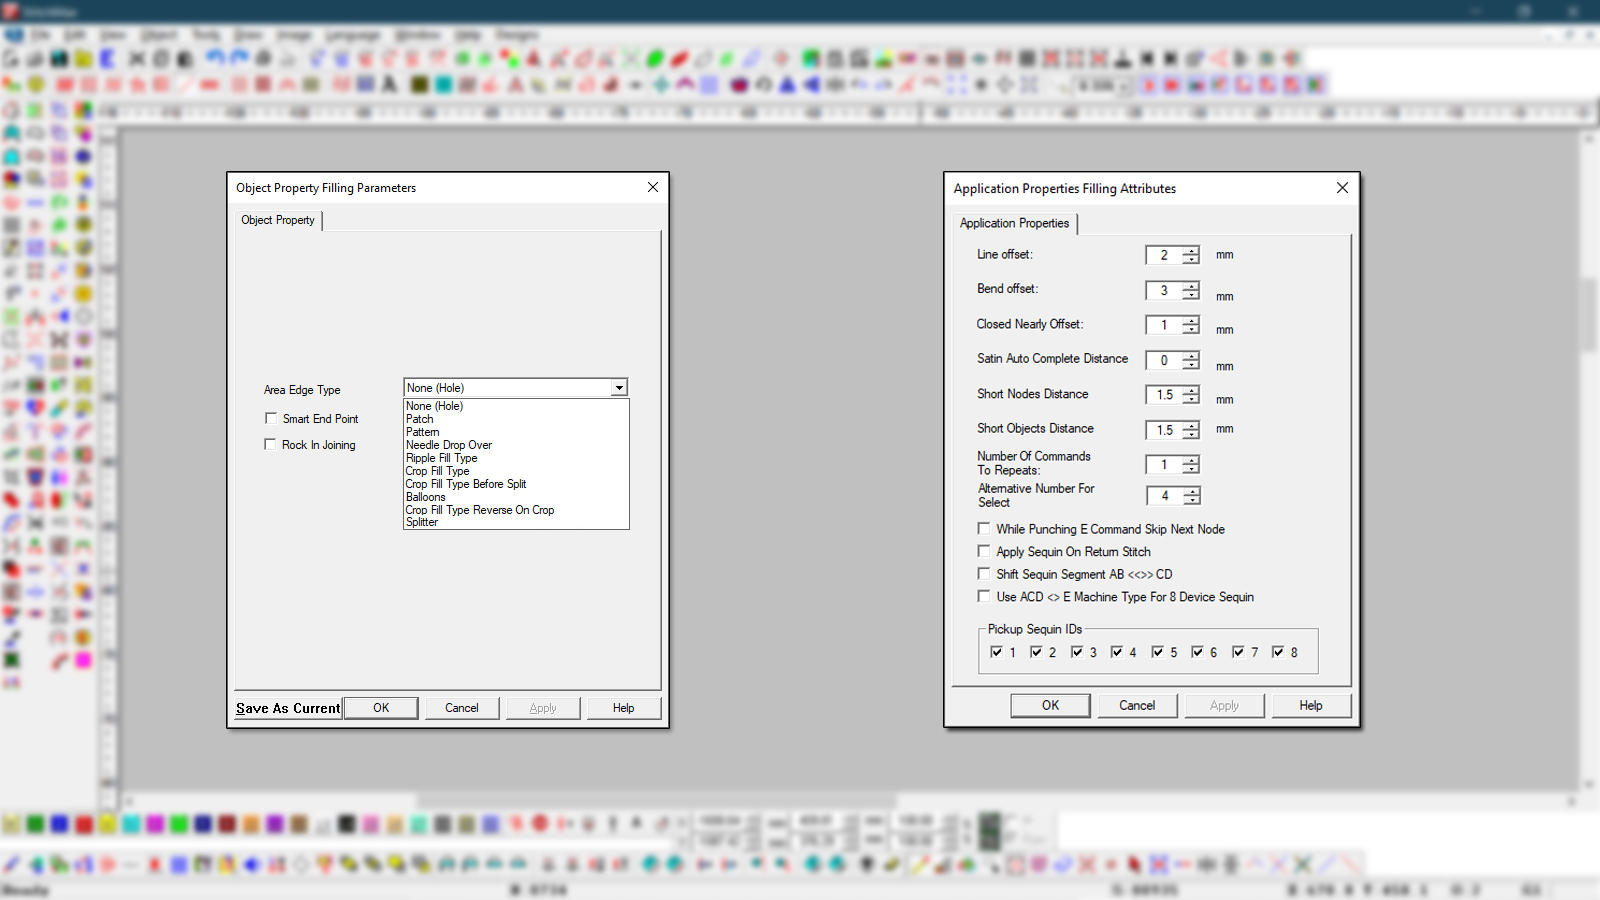1600x900 pixels.
Task: Pick the red swatch in the color palette
Action: 84,824
